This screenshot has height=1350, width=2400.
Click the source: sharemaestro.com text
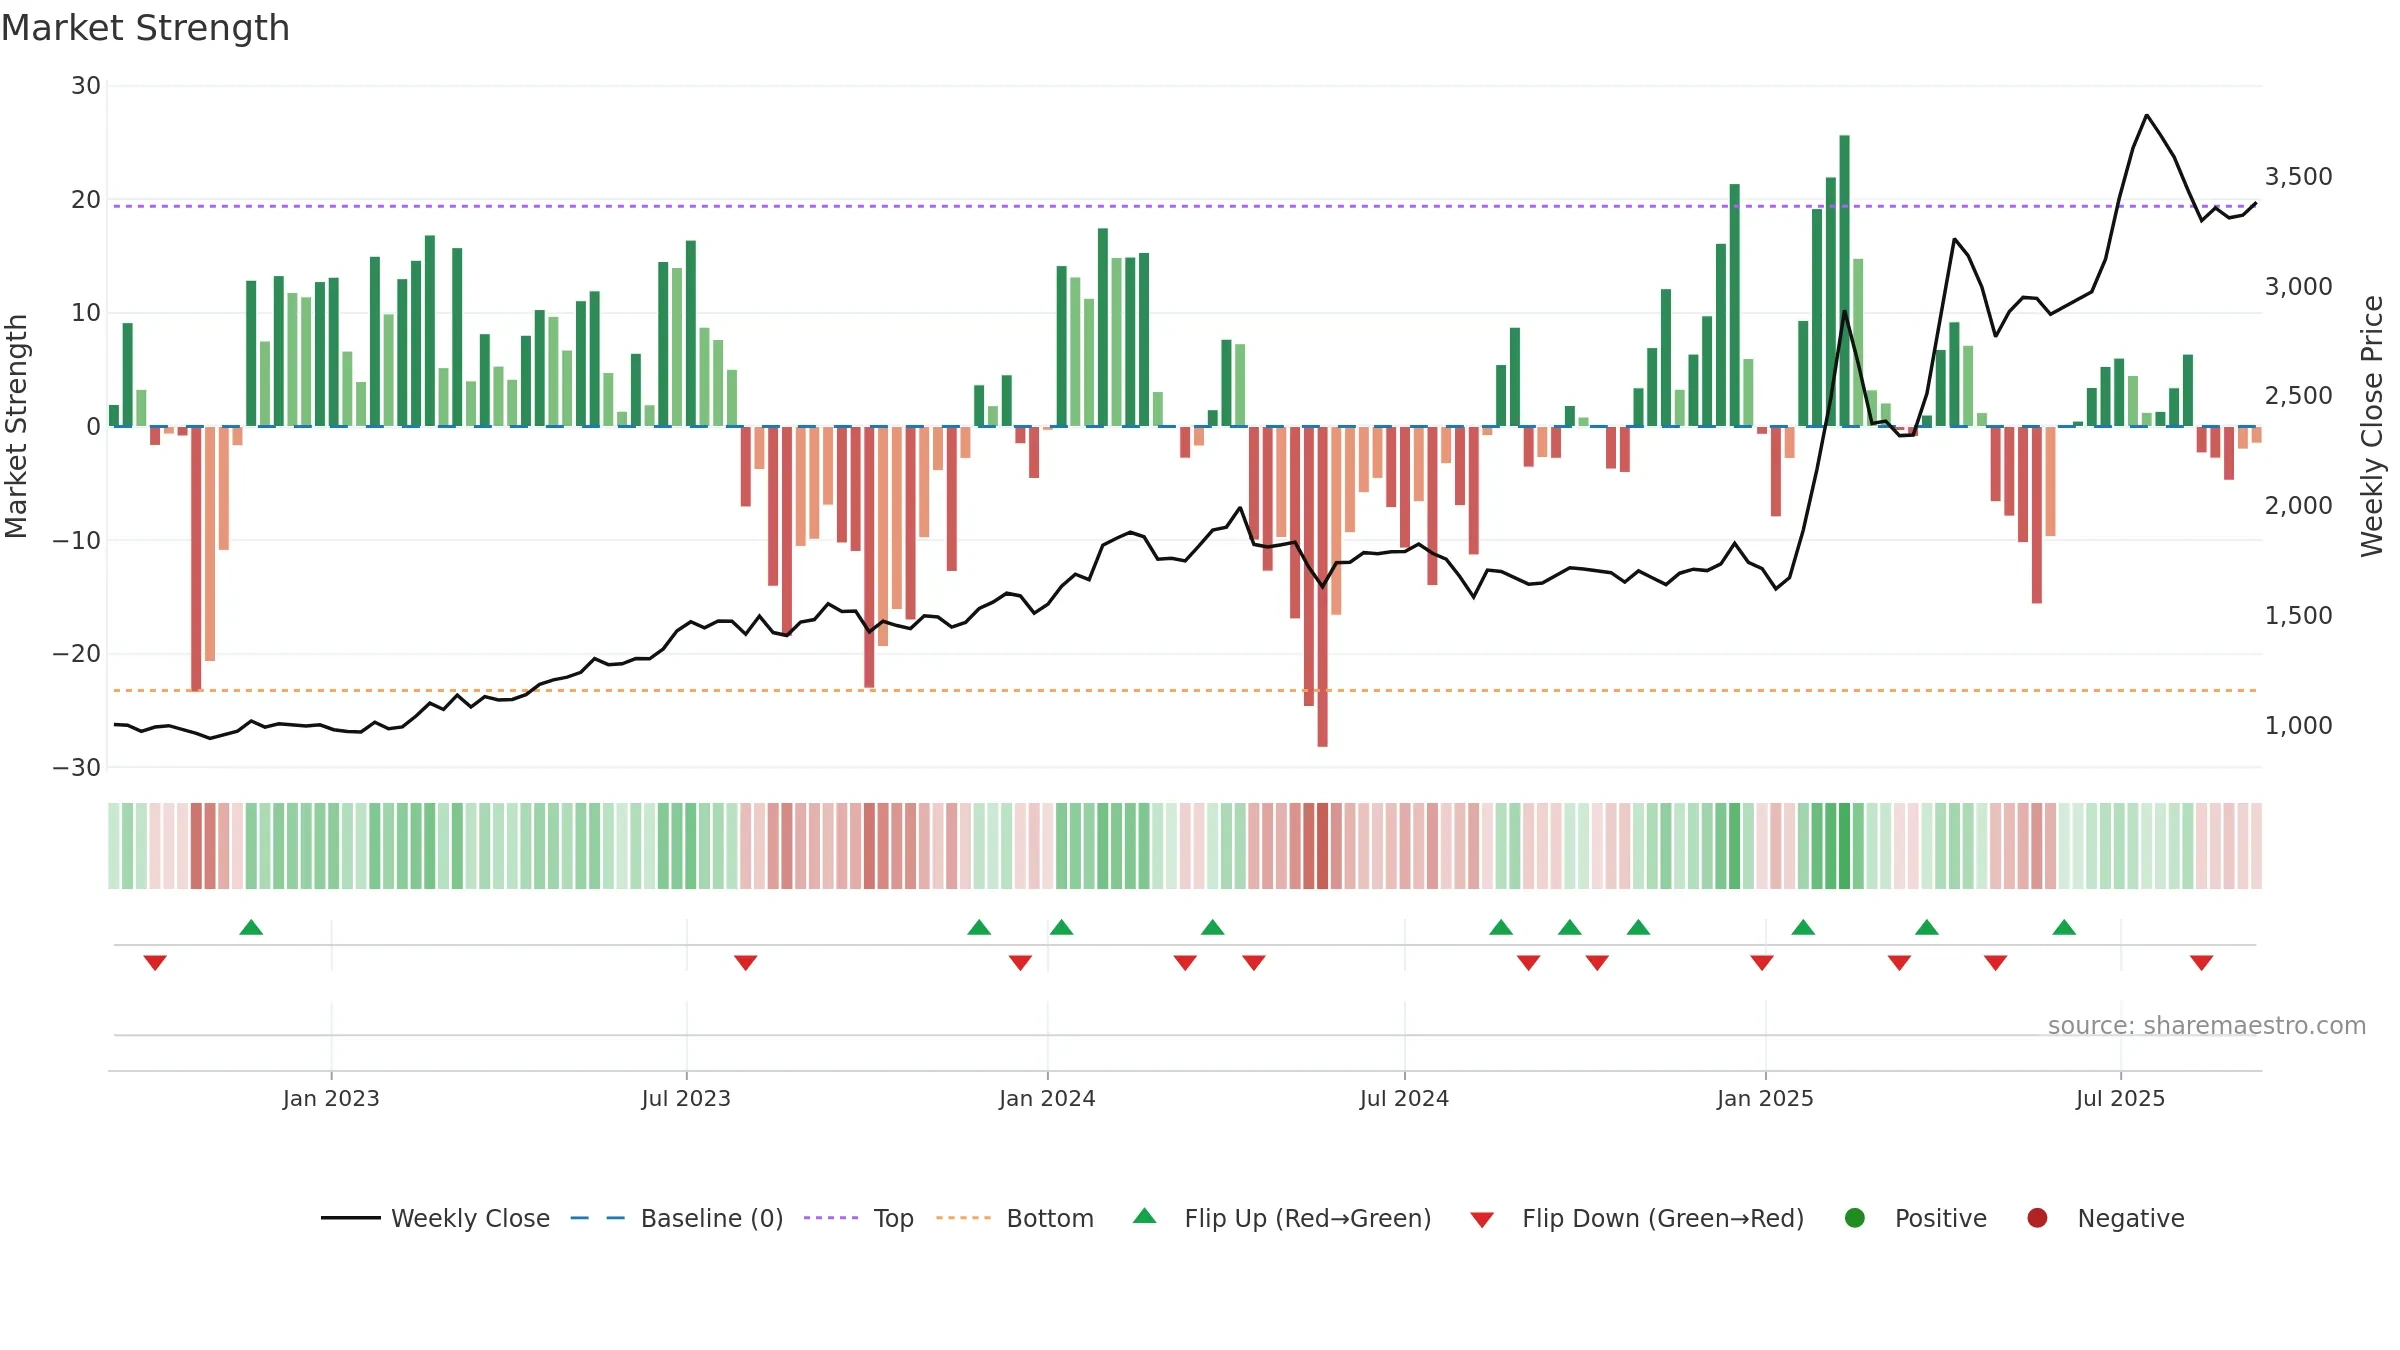(2207, 1025)
